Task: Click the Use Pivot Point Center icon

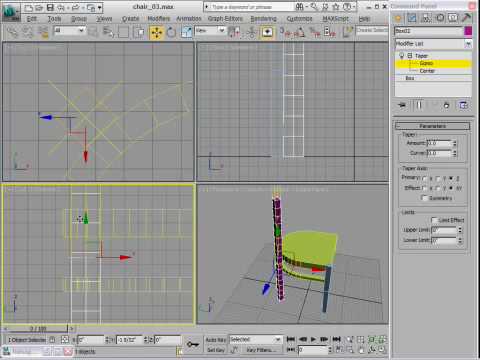Action: [234, 32]
